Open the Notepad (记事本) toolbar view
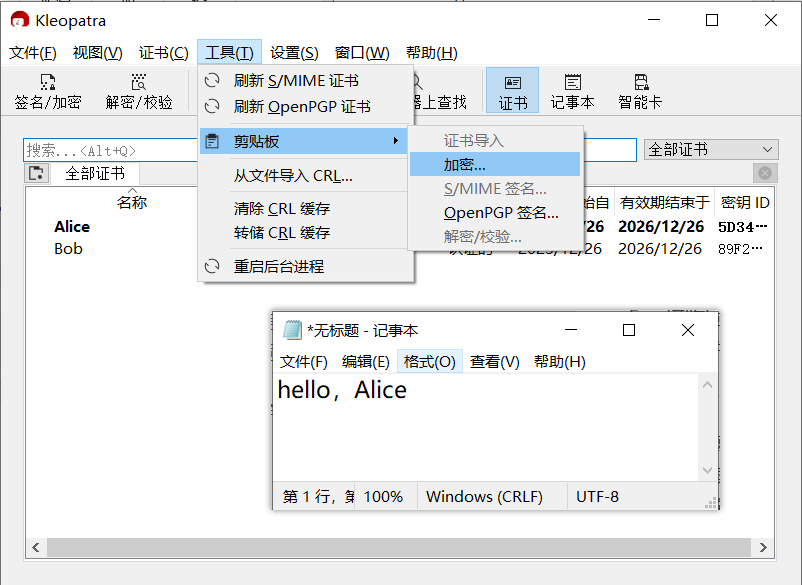This screenshot has height=585, width=802. click(572, 91)
